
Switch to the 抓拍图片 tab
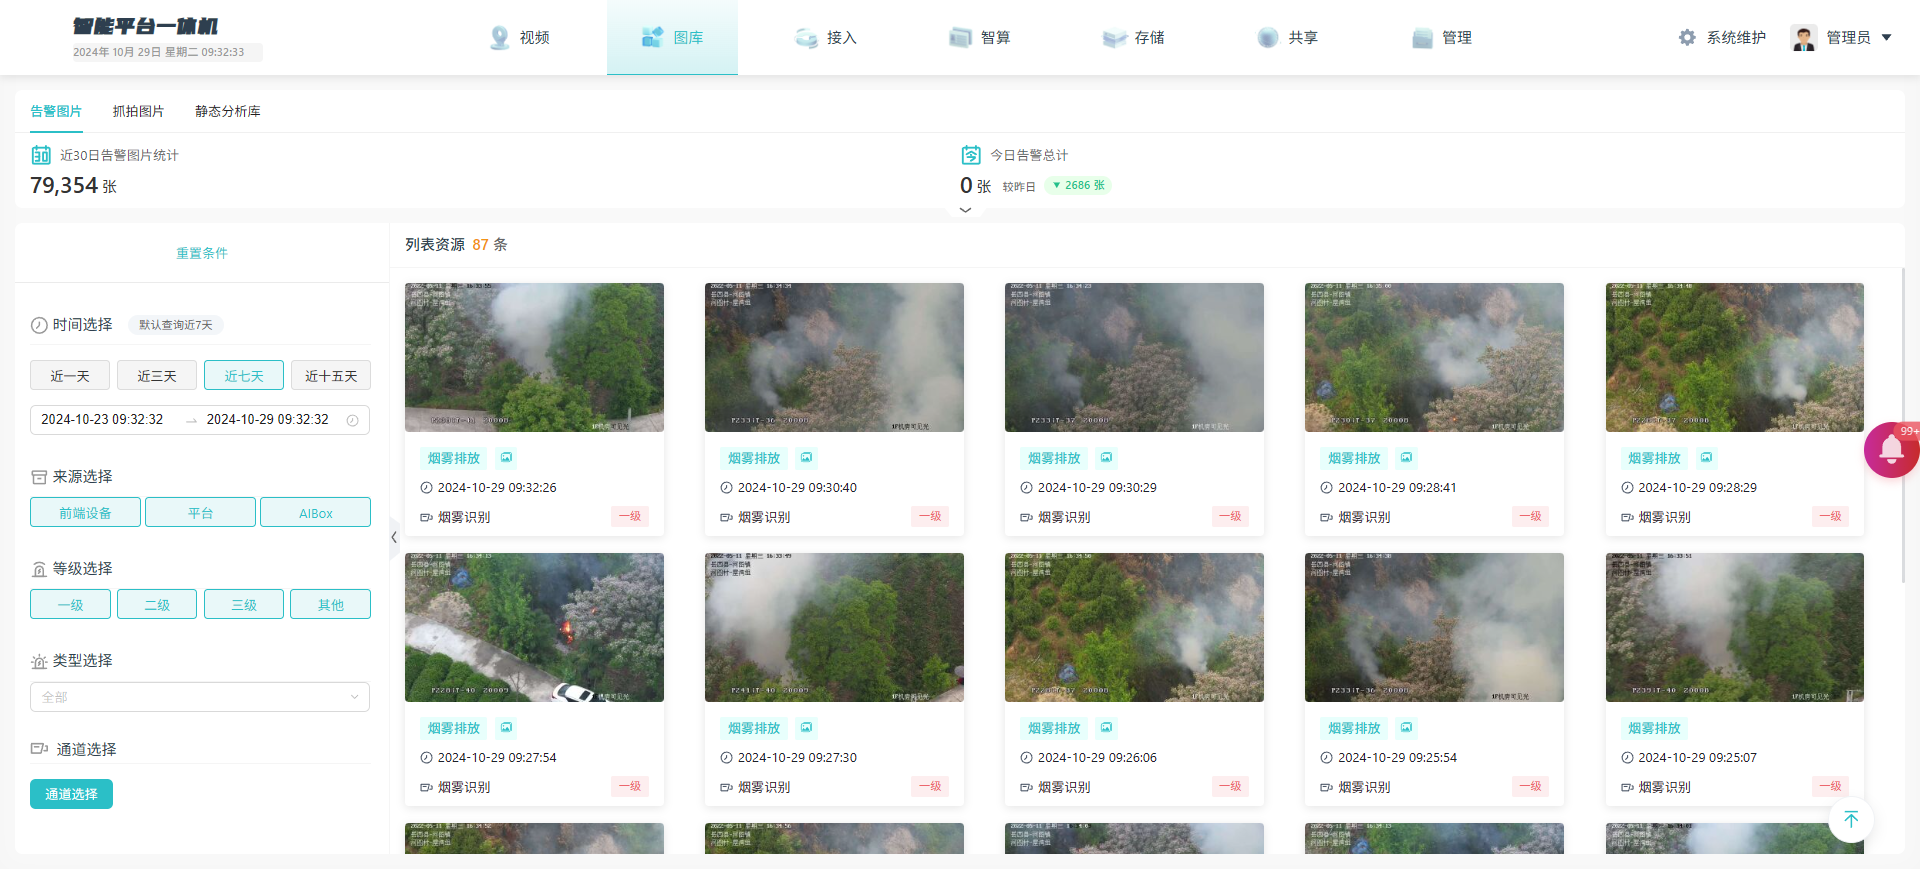click(138, 111)
